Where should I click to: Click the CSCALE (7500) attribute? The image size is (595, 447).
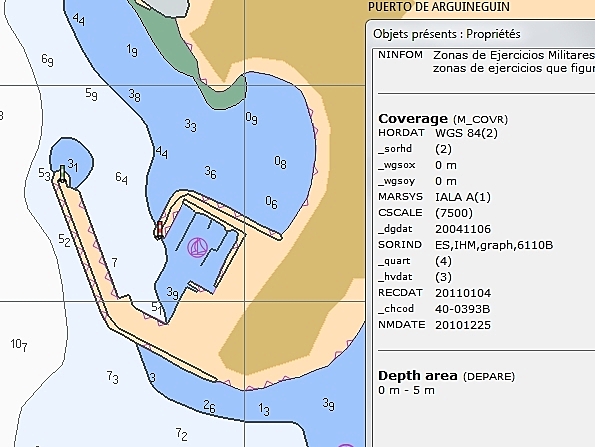[425, 213]
